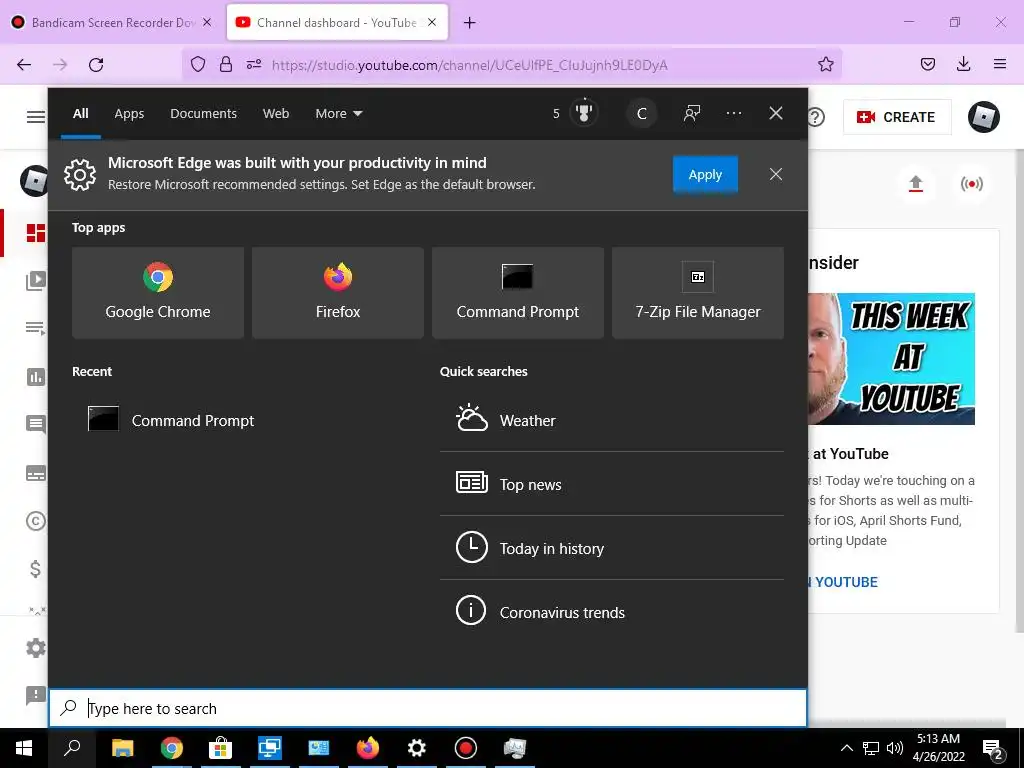This screenshot has height=768, width=1024.
Task: Reload the current page
Action: (x=96, y=65)
